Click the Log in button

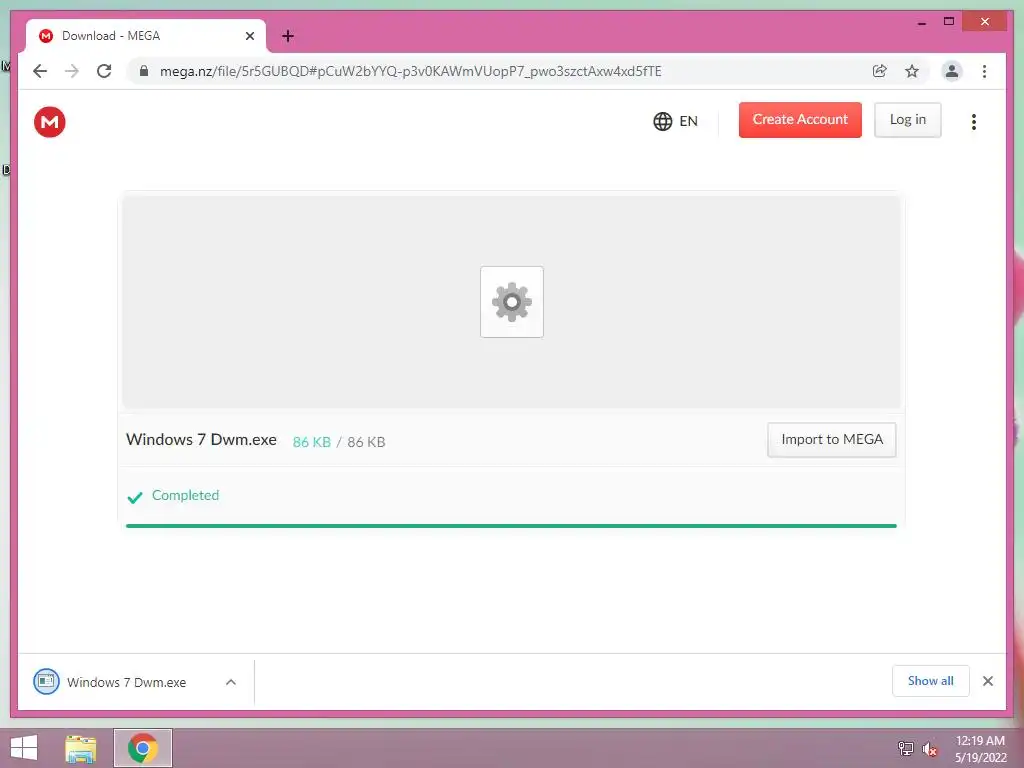908,120
